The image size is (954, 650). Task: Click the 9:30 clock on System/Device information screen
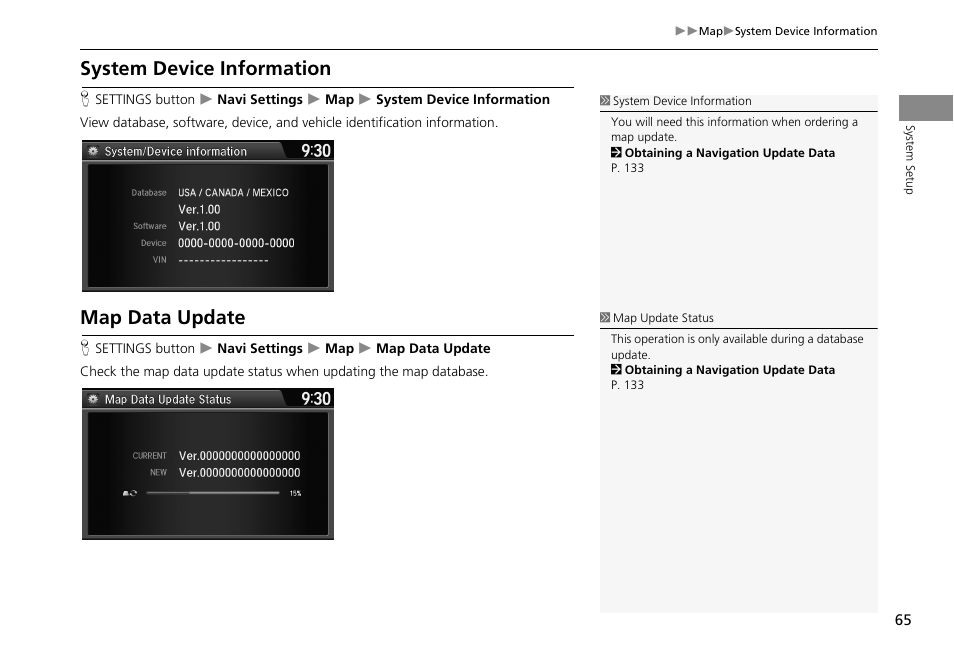[316, 150]
